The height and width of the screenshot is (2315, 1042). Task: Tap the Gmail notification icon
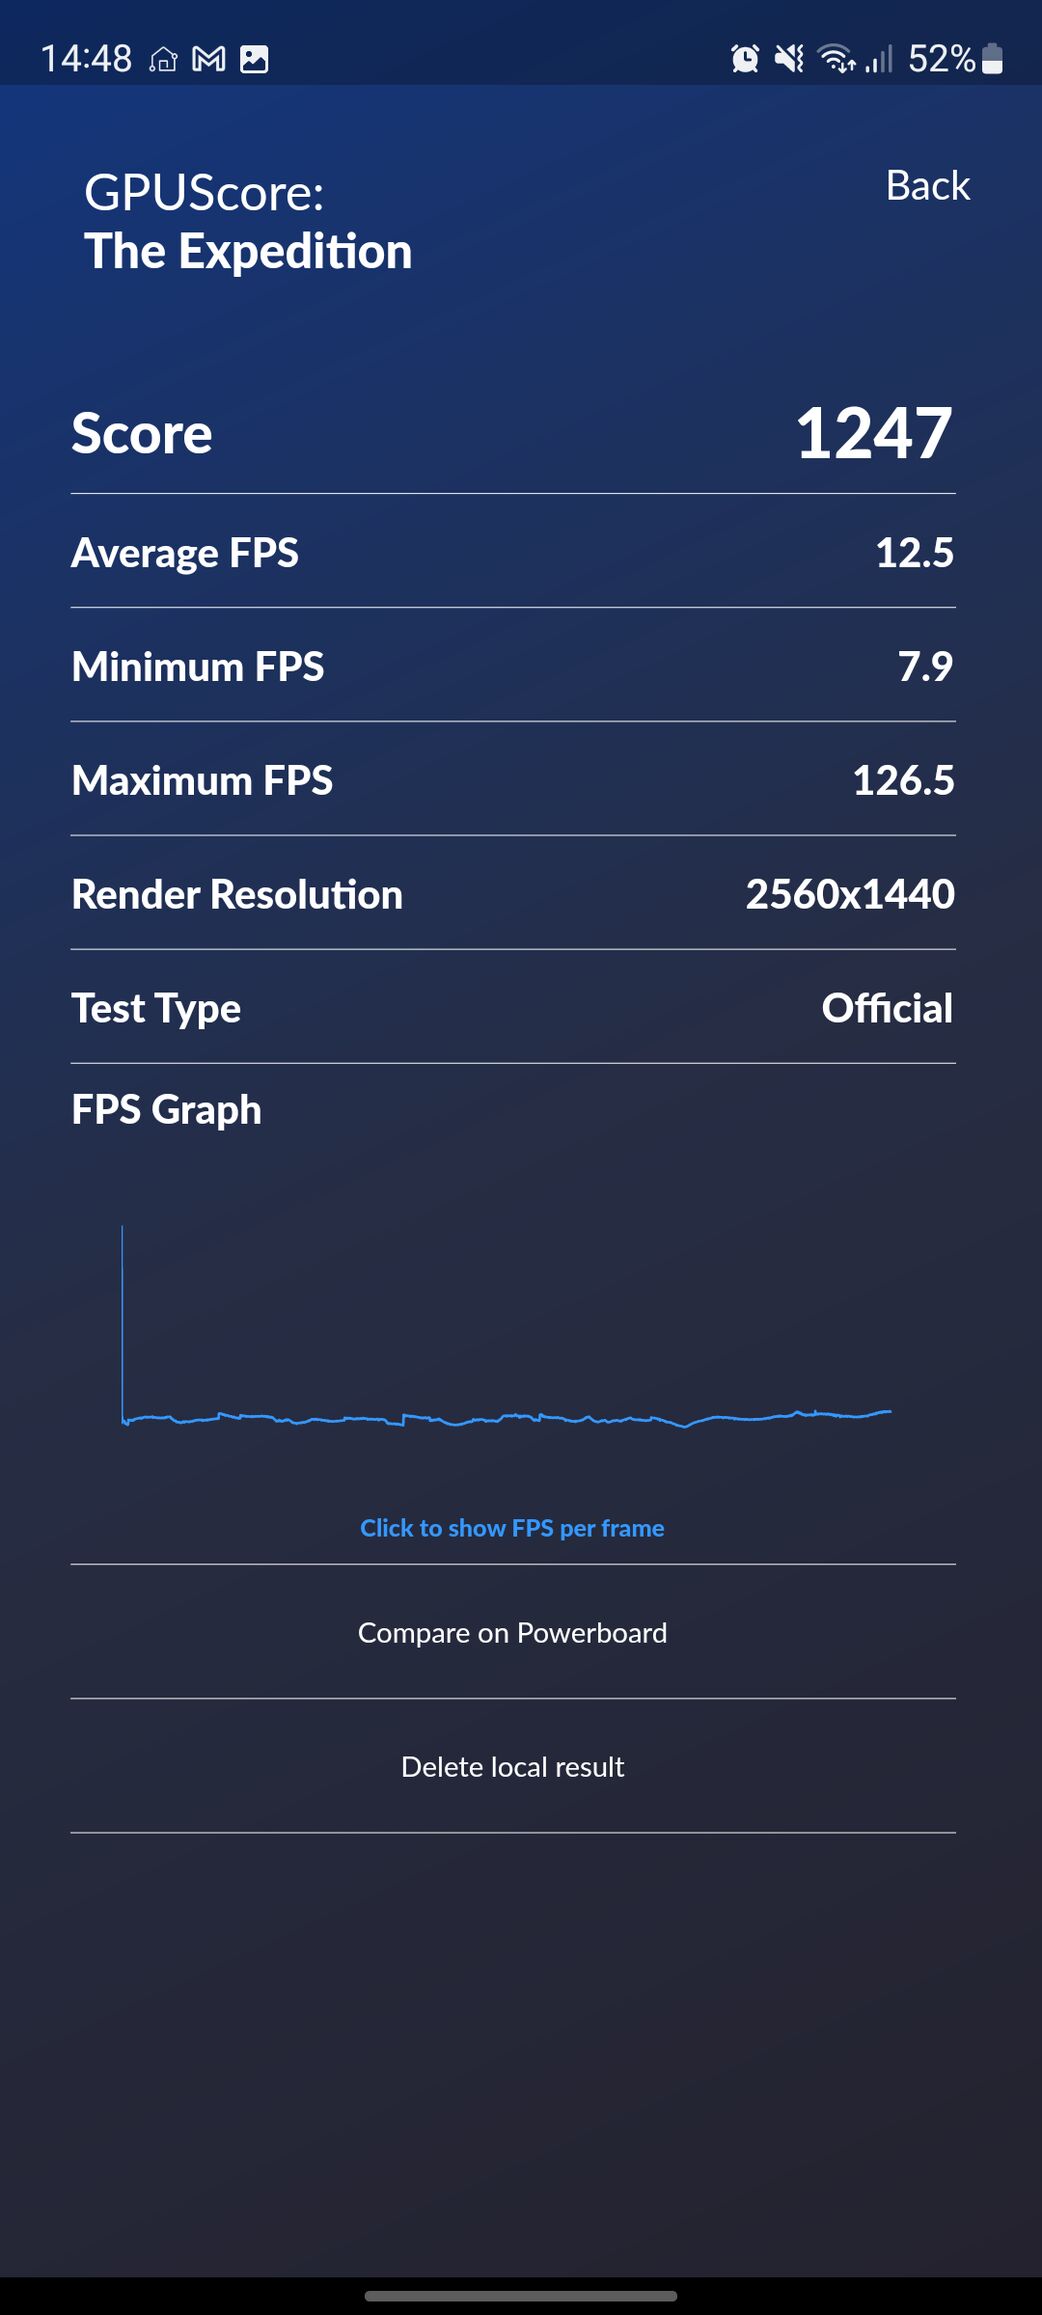coord(209,60)
